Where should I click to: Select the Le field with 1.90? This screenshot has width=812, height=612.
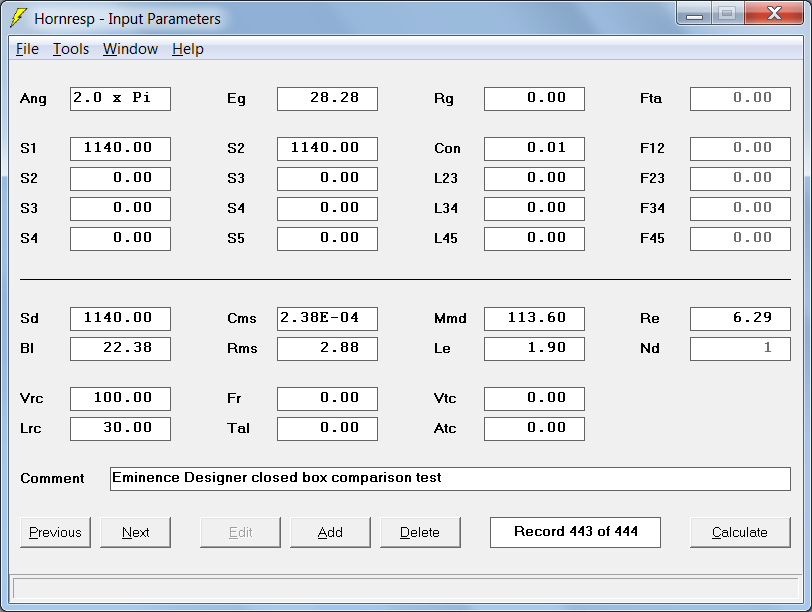pyautogui.click(x=534, y=348)
